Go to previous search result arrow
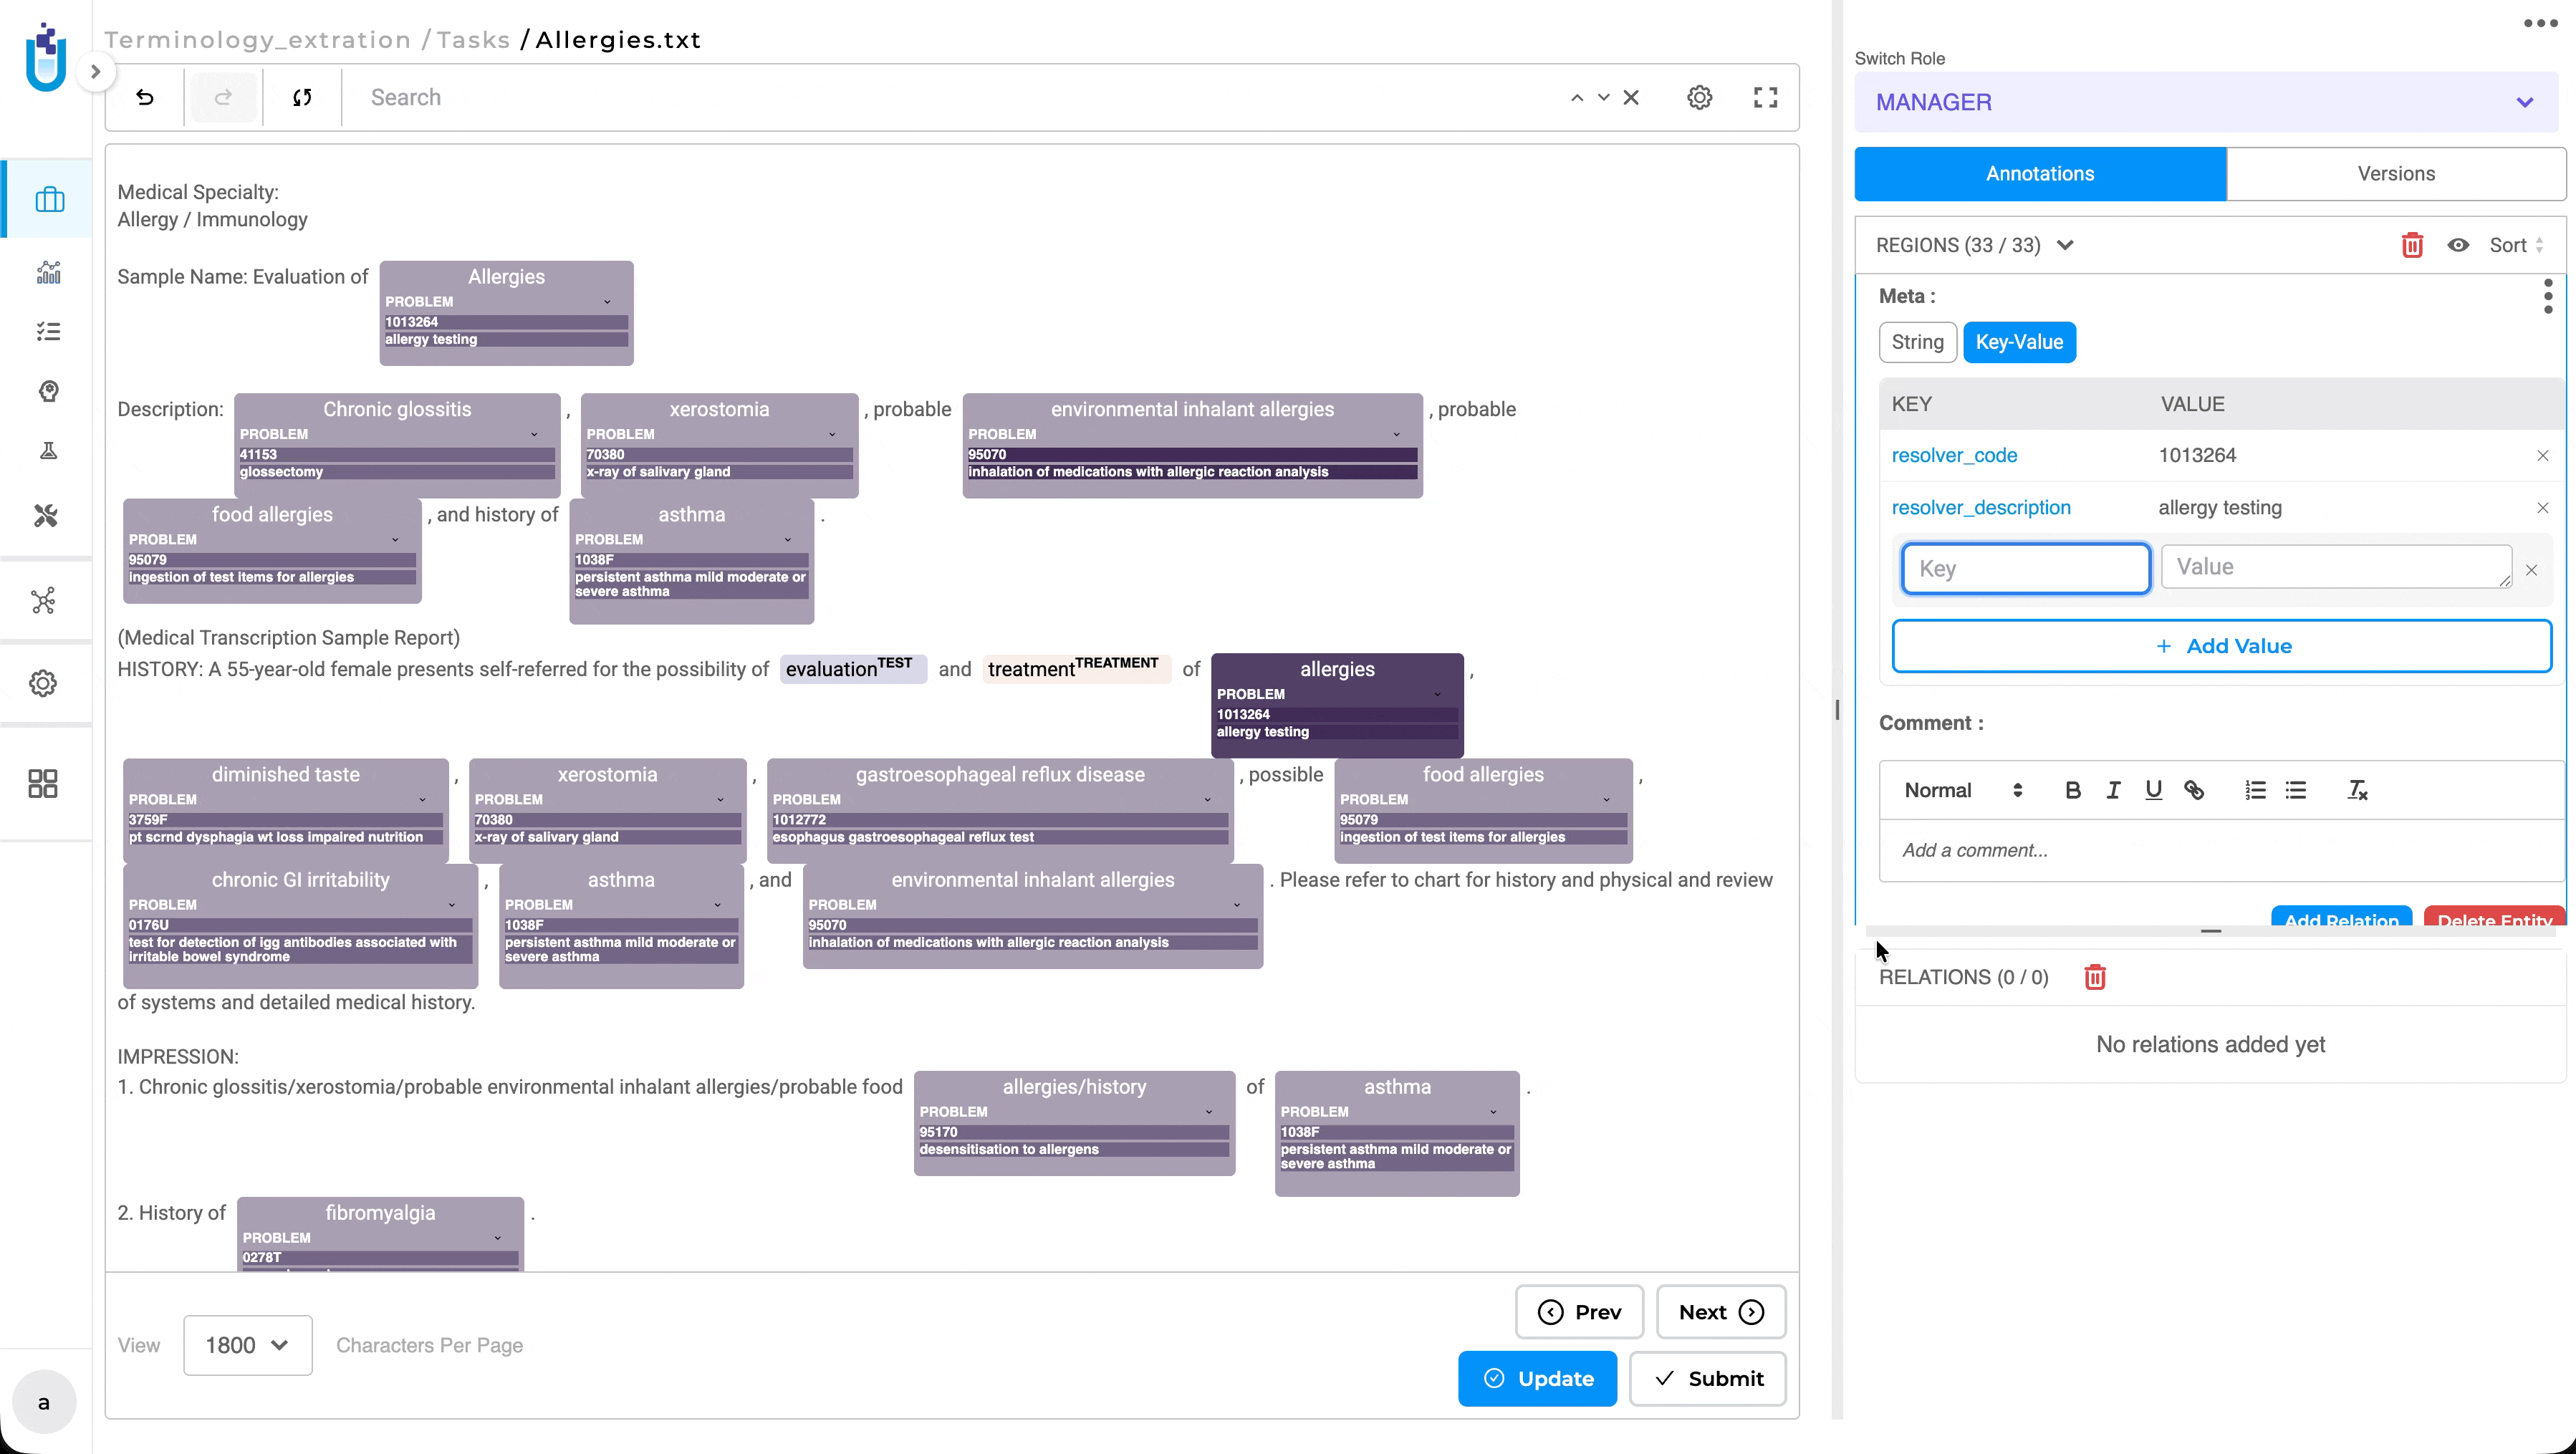Image resolution: width=2576 pixels, height=1454 pixels. (1577, 97)
